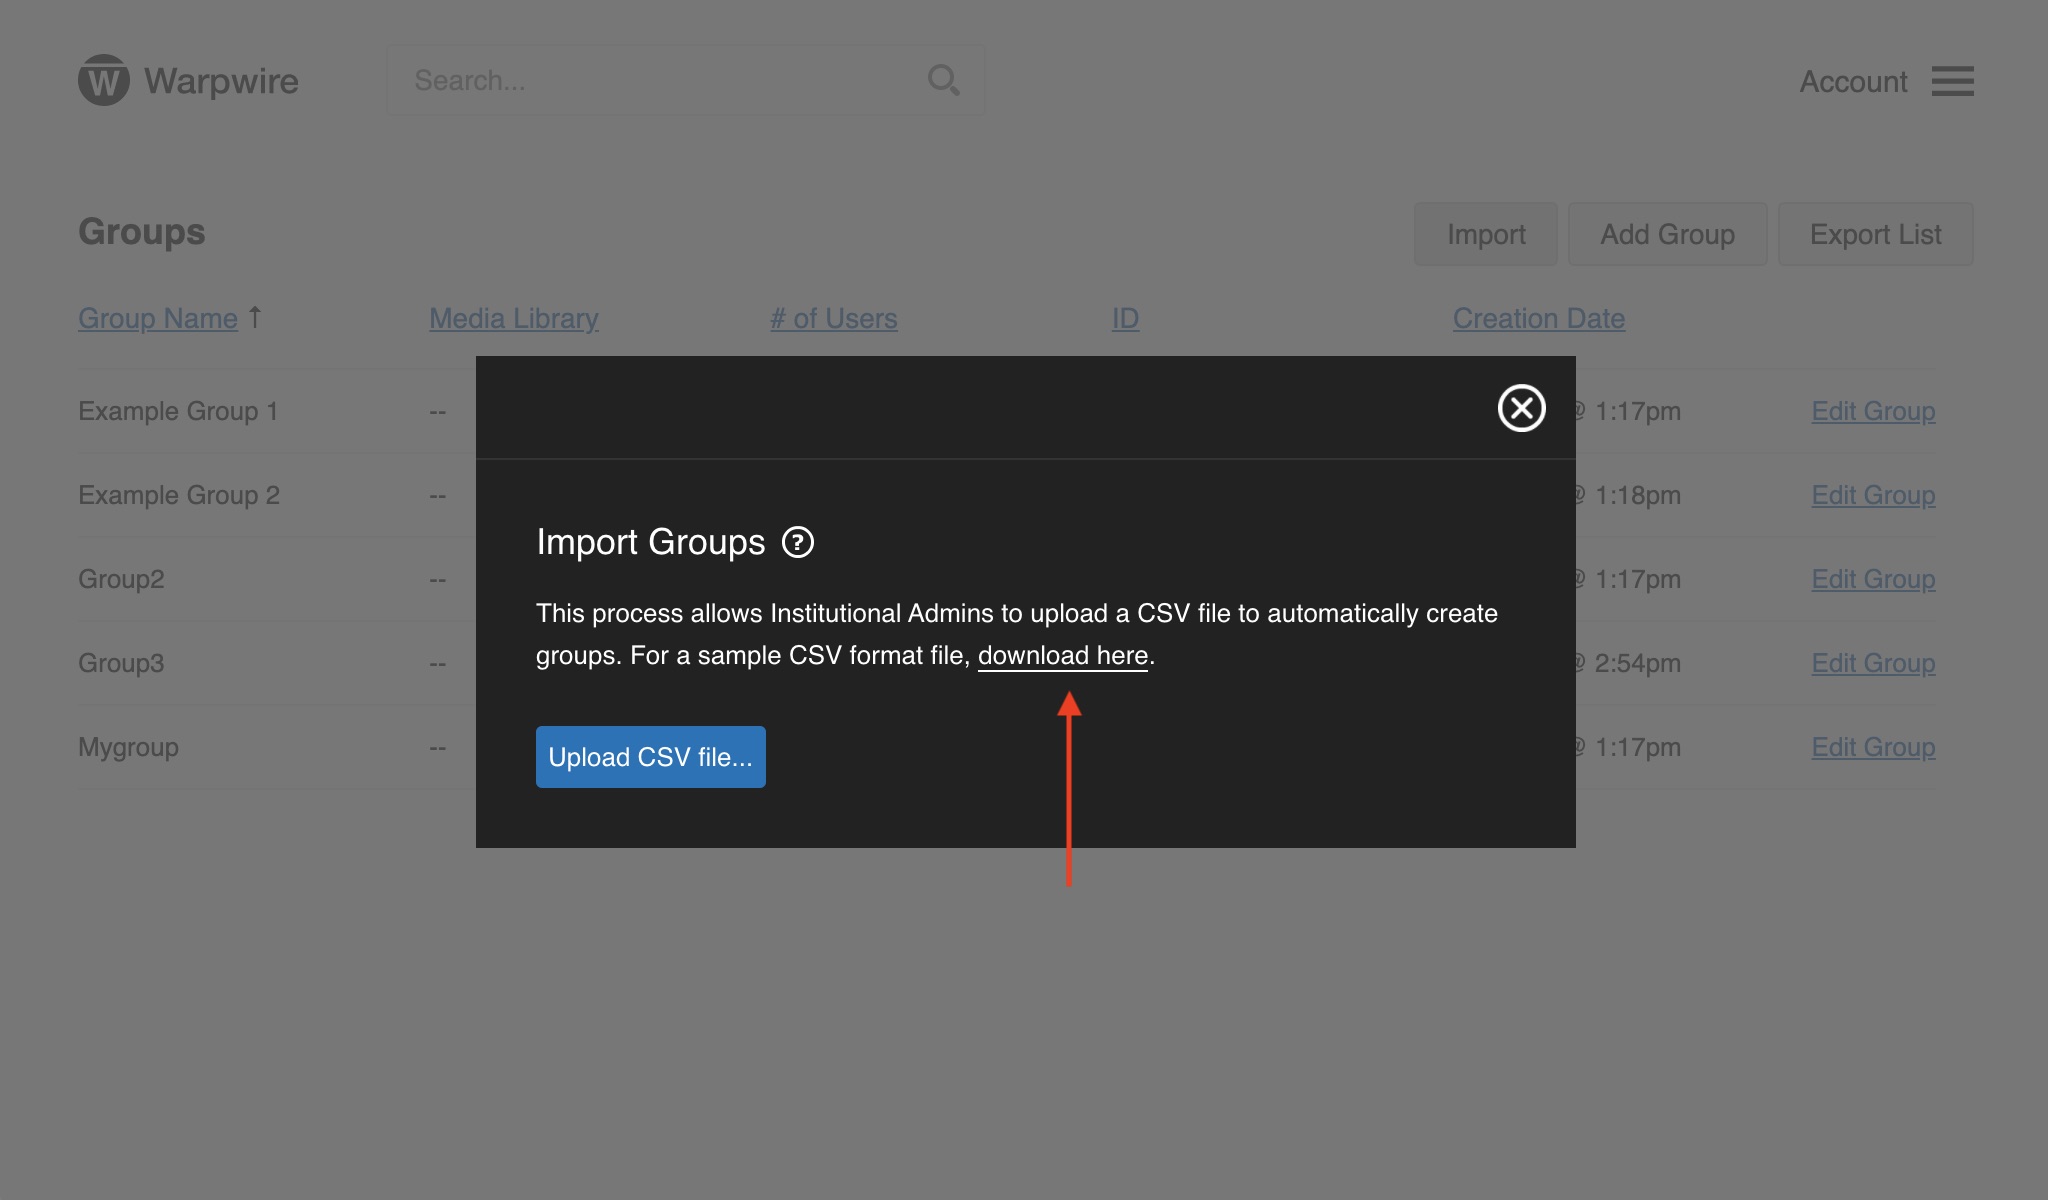Click the Group Name sort arrow

[255, 317]
